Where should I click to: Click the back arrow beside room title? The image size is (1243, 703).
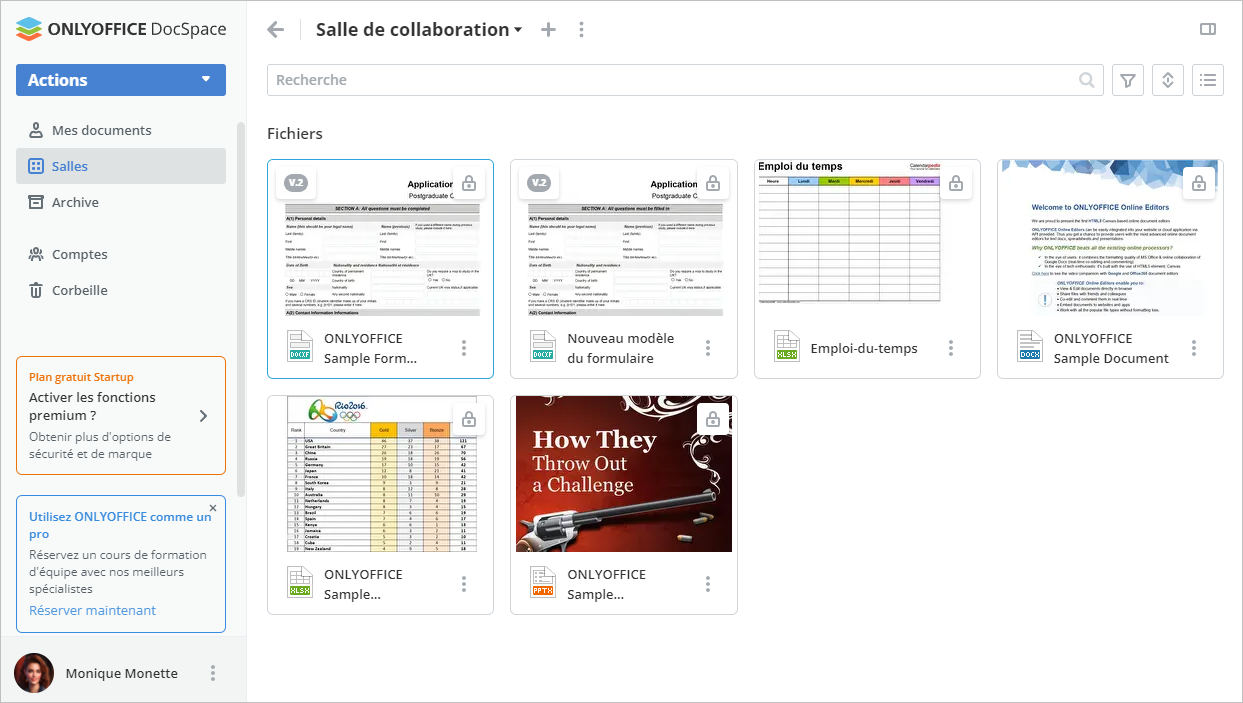[x=276, y=30]
